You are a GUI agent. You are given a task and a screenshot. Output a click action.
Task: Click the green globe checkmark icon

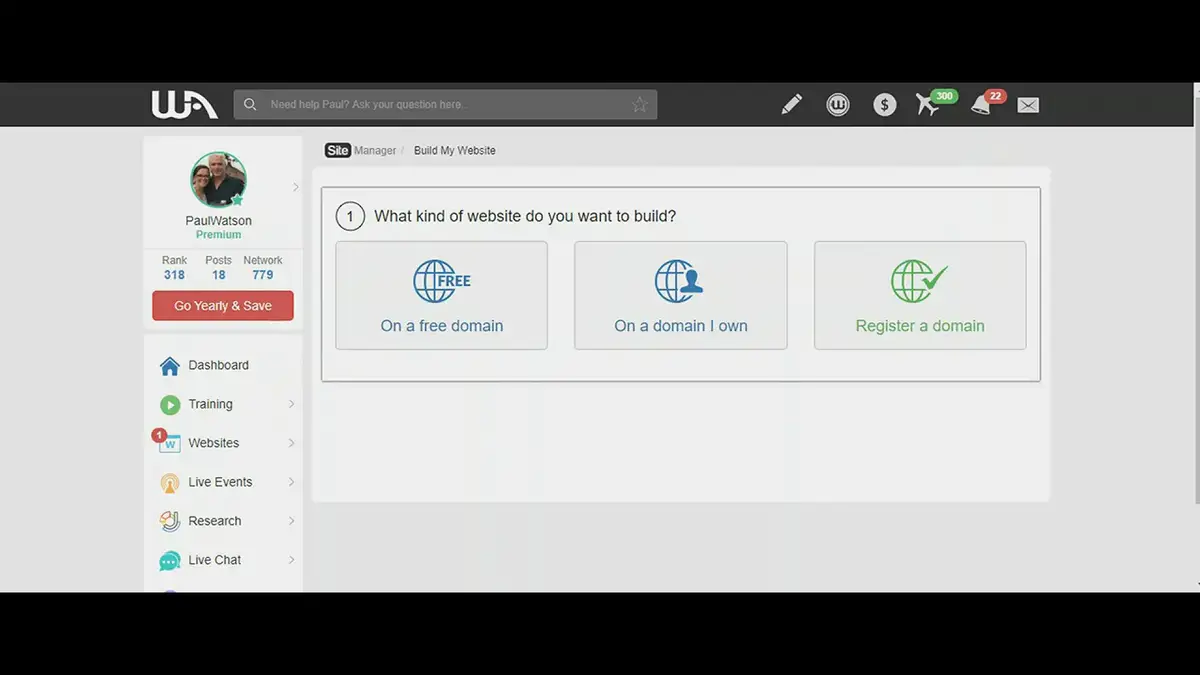pos(919,281)
